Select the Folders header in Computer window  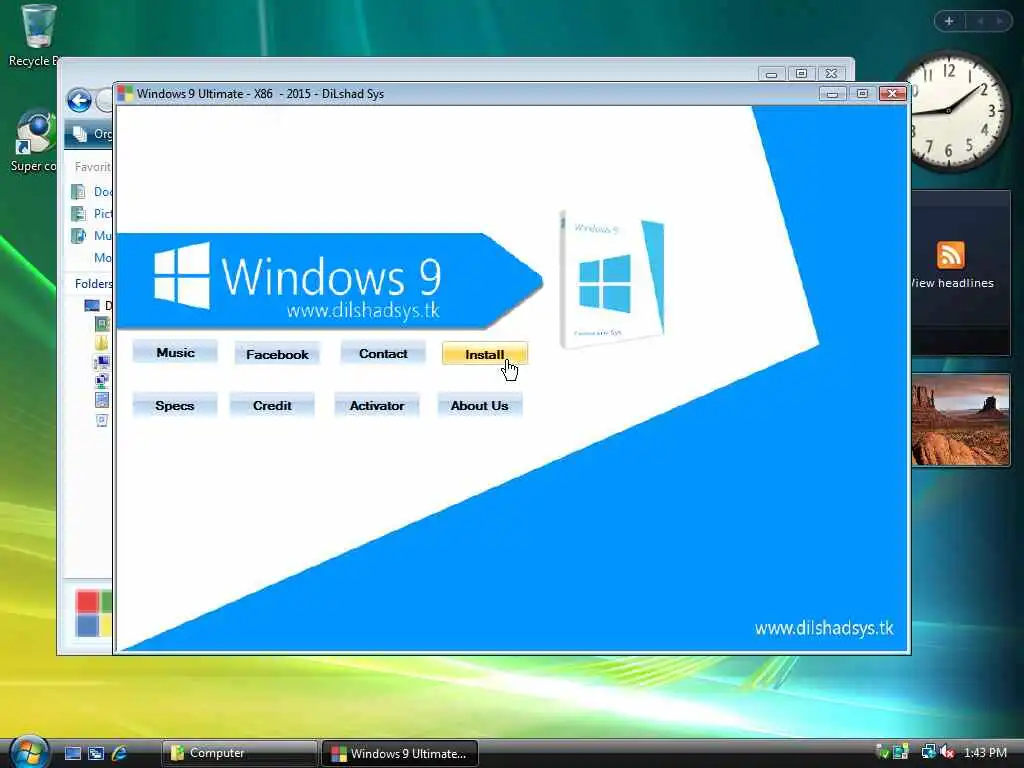(x=93, y=283)
